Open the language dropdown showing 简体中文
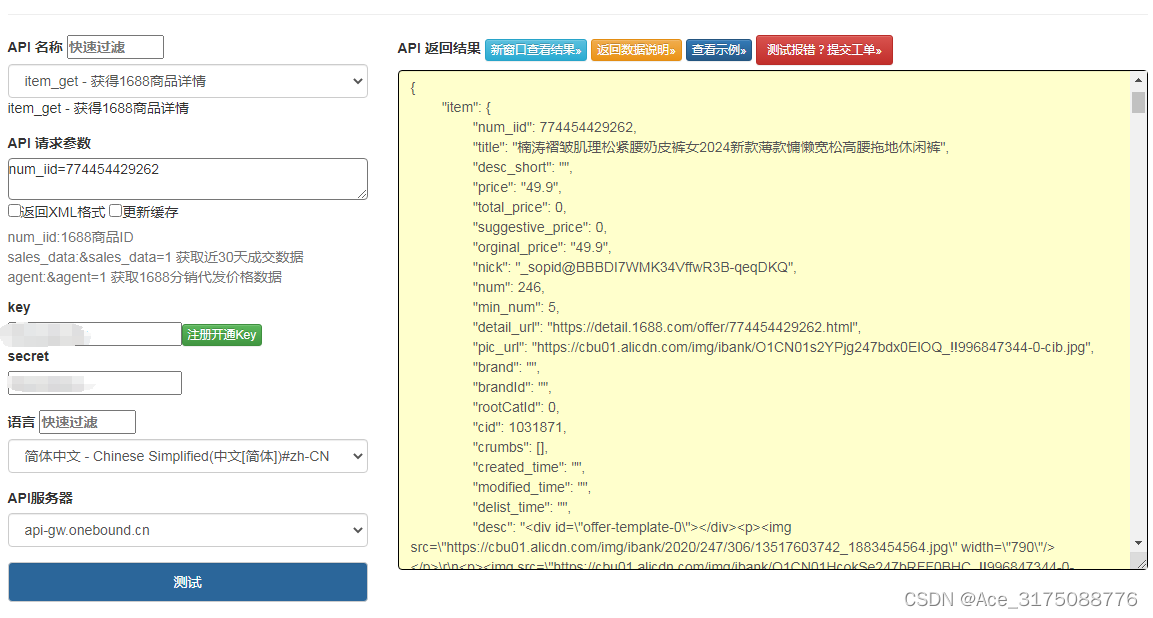This screenshot has width=1153, height=618. (187, 456)
